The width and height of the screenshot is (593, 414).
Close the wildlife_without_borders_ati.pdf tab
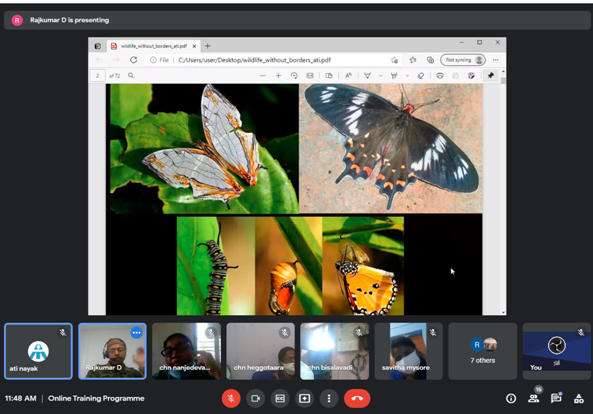point(194,46)
